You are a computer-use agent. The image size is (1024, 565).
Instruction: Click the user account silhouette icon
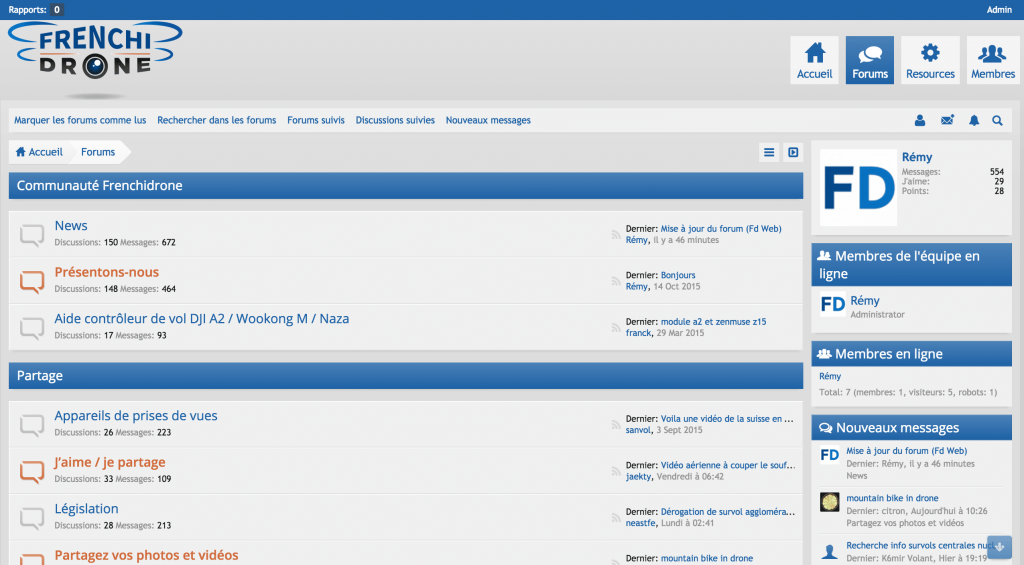(x=920, y=121)
